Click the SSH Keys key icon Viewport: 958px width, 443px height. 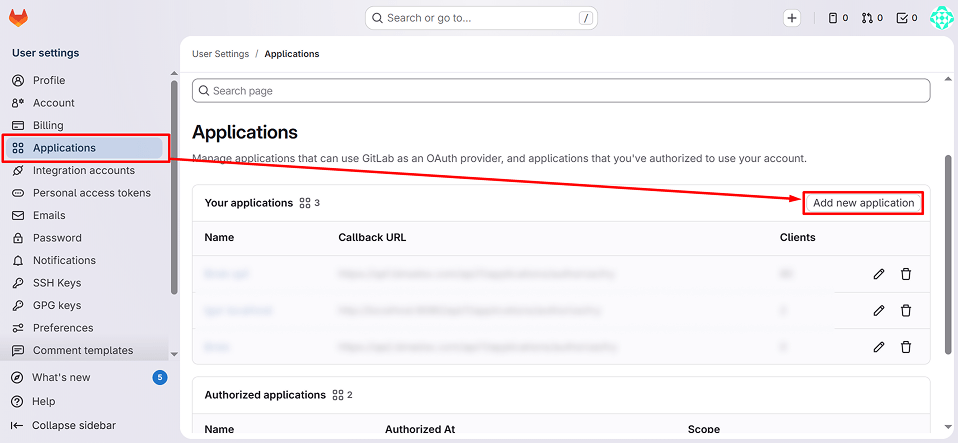click(x=18, y=283)
